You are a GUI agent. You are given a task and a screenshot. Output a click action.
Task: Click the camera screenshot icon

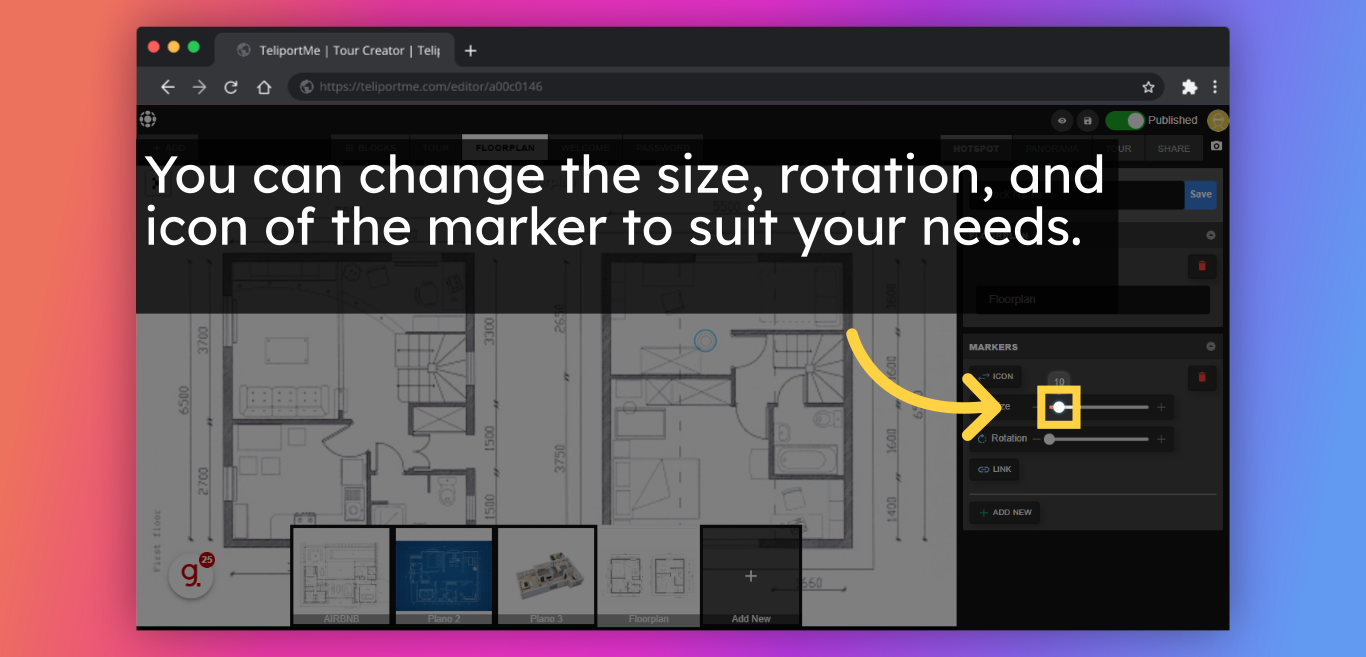point(1216,146)
